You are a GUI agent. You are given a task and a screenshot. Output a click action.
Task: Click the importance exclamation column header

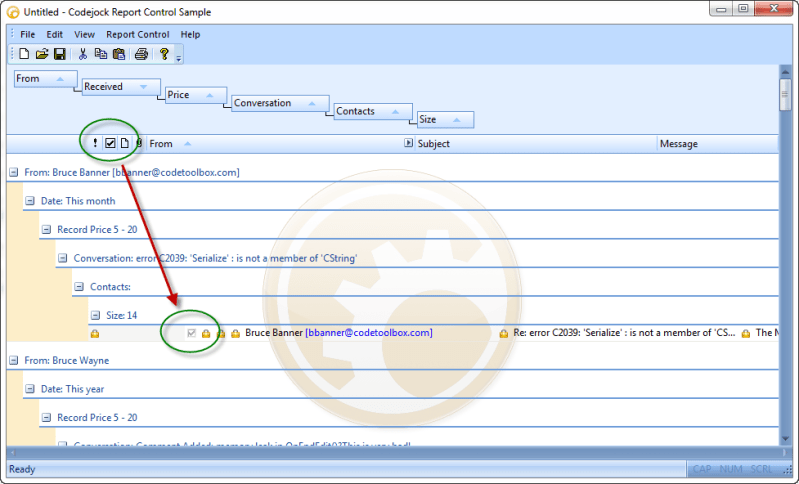pos(95,143)
